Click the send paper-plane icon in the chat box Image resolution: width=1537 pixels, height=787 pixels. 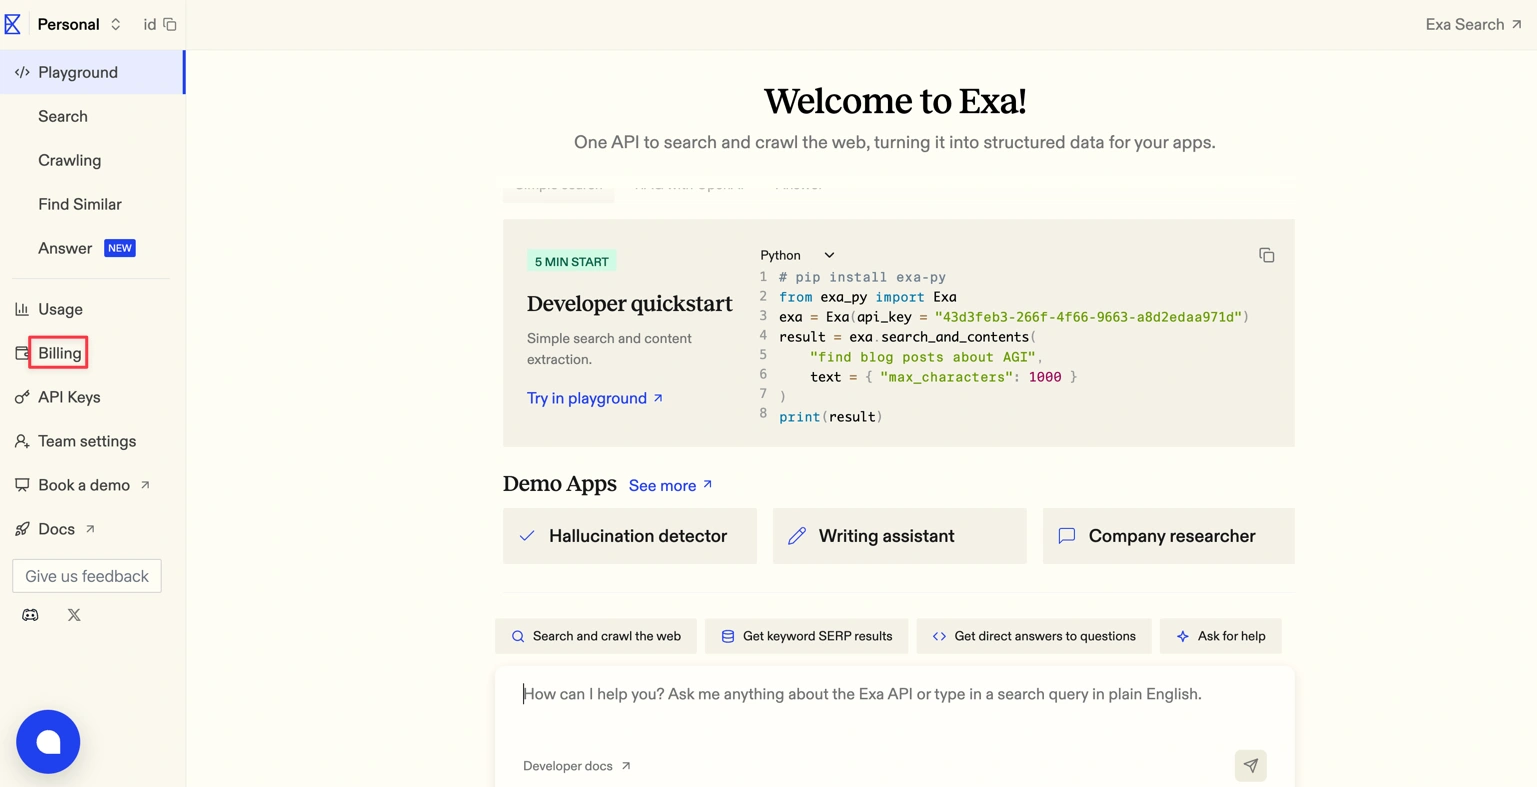(1250, 765)
